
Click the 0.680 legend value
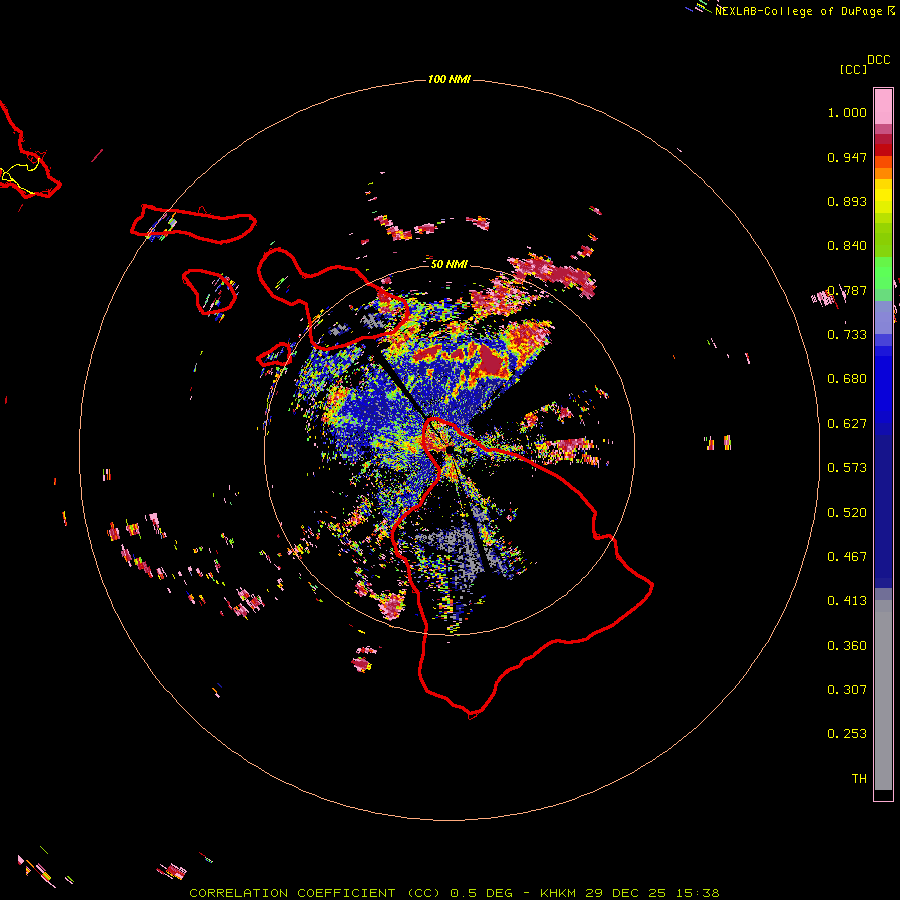click(847, 379)
